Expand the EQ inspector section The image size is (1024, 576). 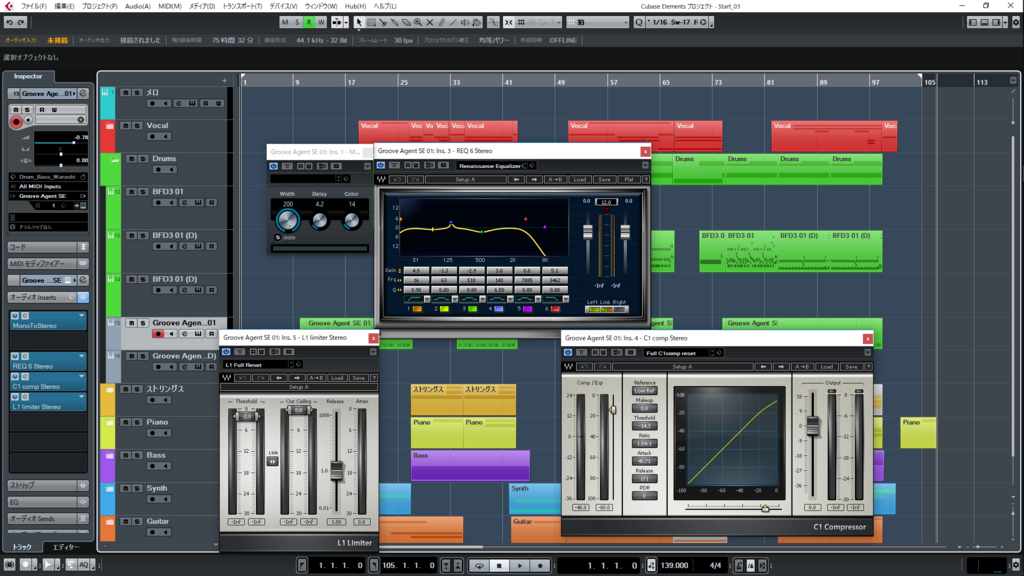coord(48,502)
